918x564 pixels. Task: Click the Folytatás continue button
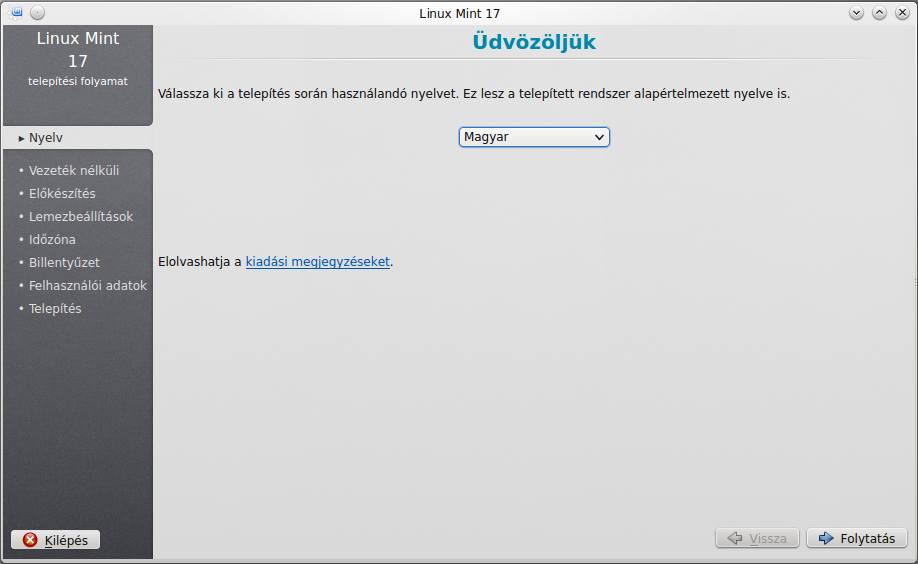(857, 538)
